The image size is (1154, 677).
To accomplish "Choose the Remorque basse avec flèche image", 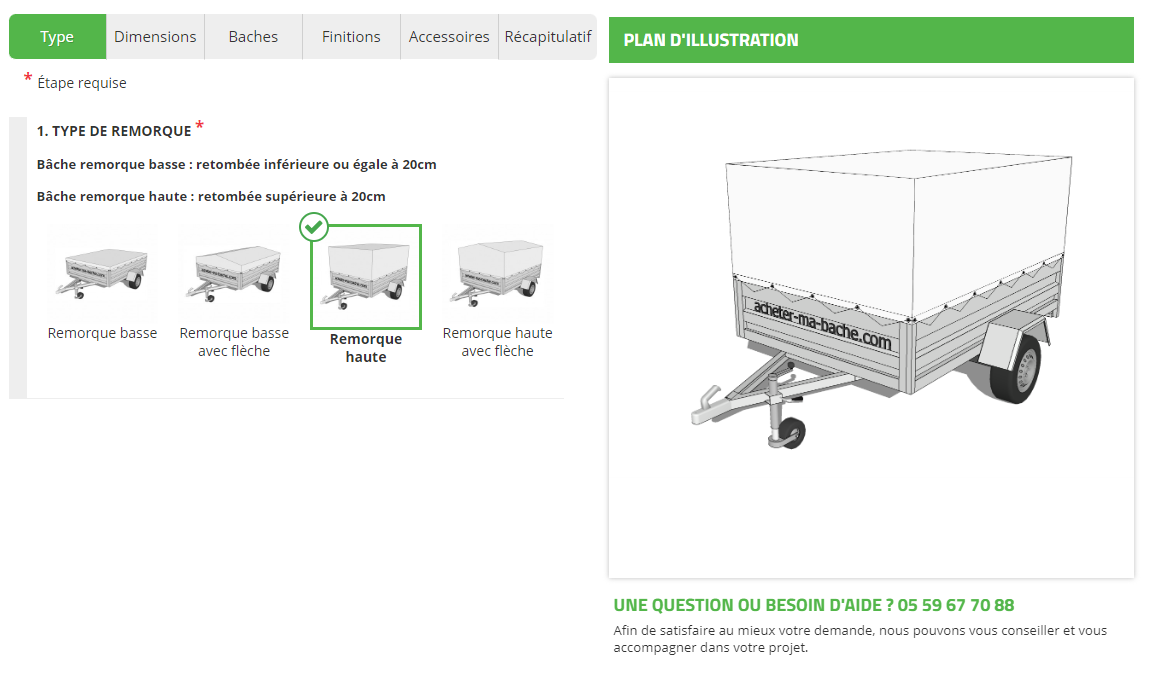I will pos(234,273).
